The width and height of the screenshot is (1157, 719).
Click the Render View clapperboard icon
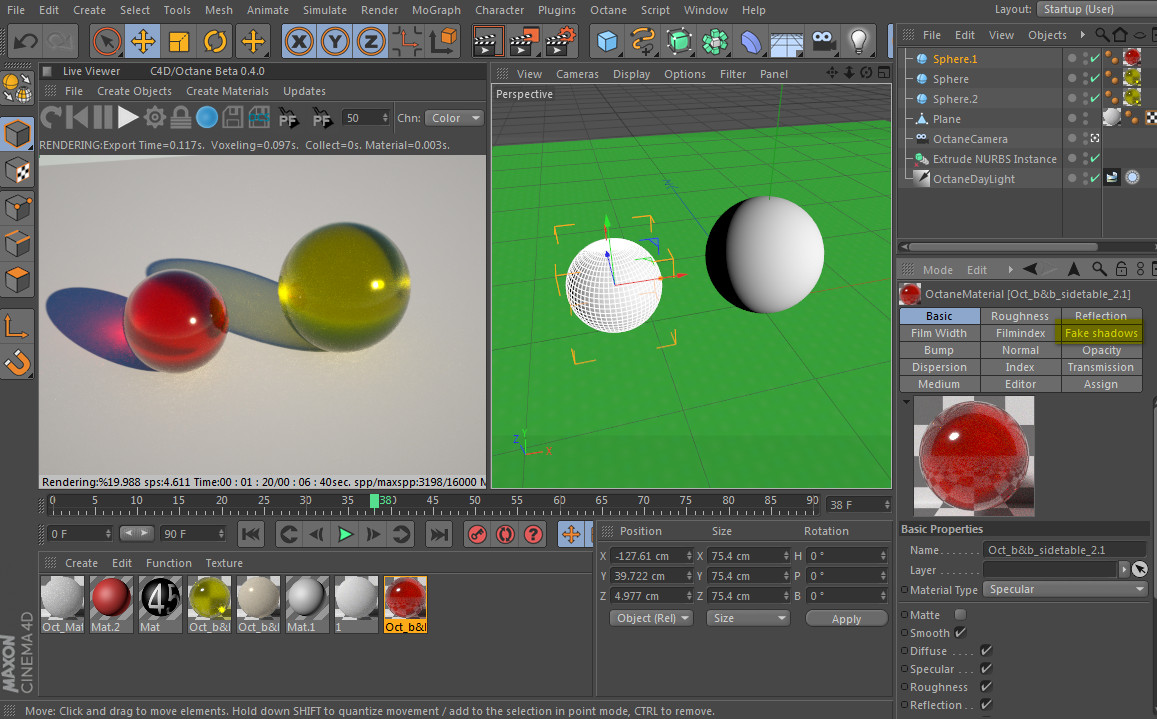pos(487,41)
